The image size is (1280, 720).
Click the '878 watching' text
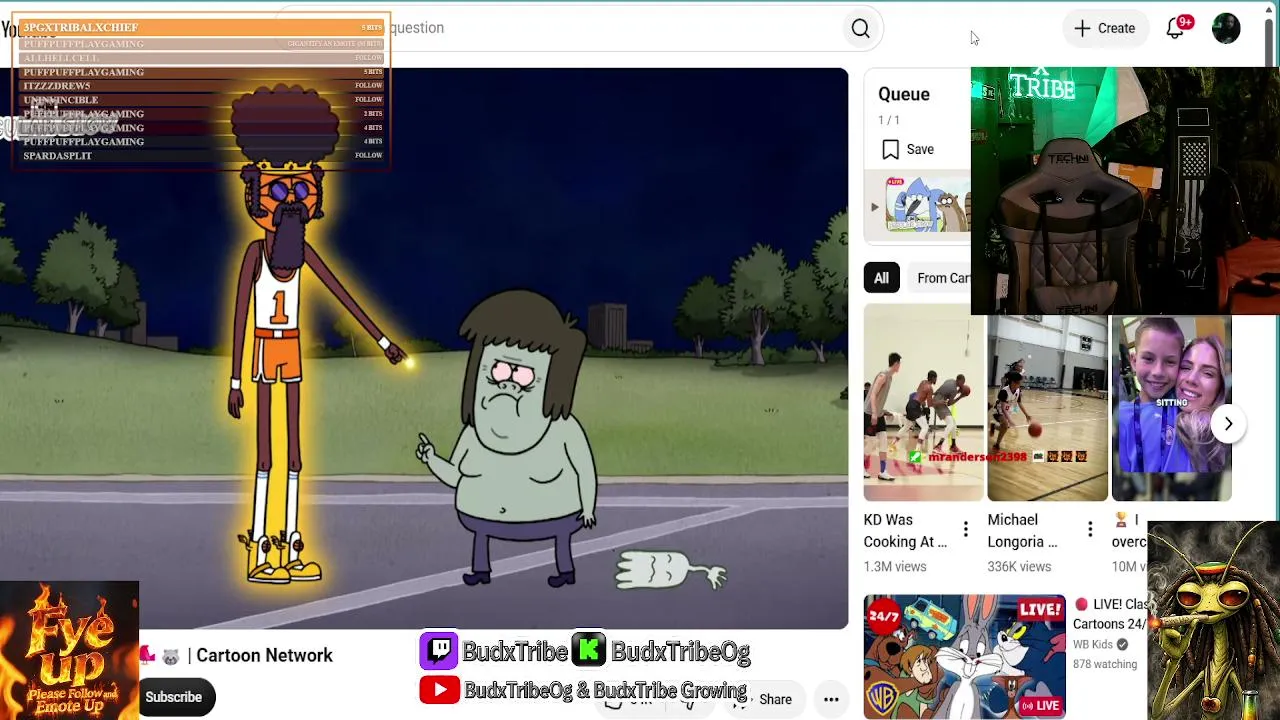click(x=1105, y=664)
